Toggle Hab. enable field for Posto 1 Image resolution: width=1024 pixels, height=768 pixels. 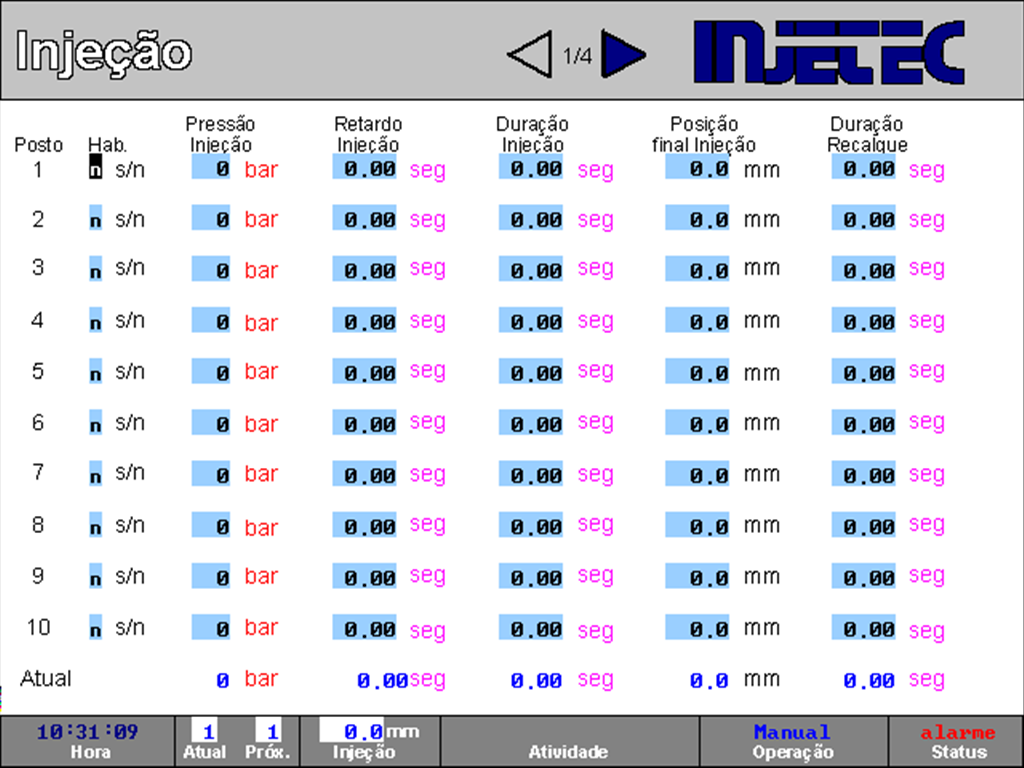(x=95, y=168)
